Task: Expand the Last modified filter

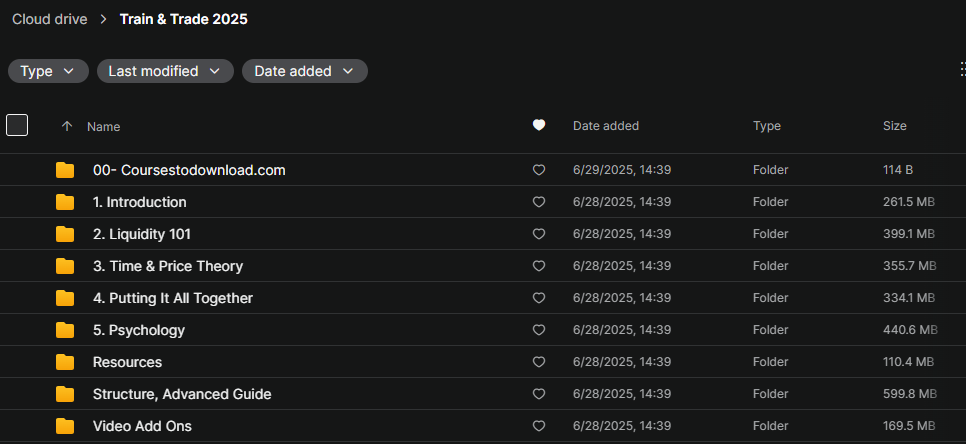Action: click(x=165, y=71)
